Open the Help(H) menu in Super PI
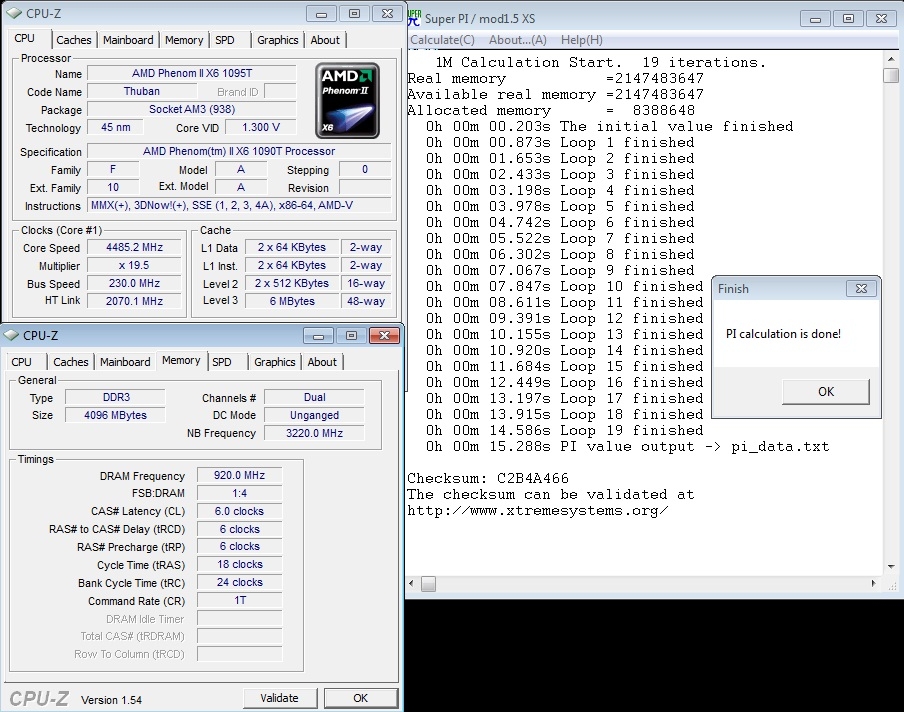The width and height of the screenshot is (904, 712). pos(581,40)
